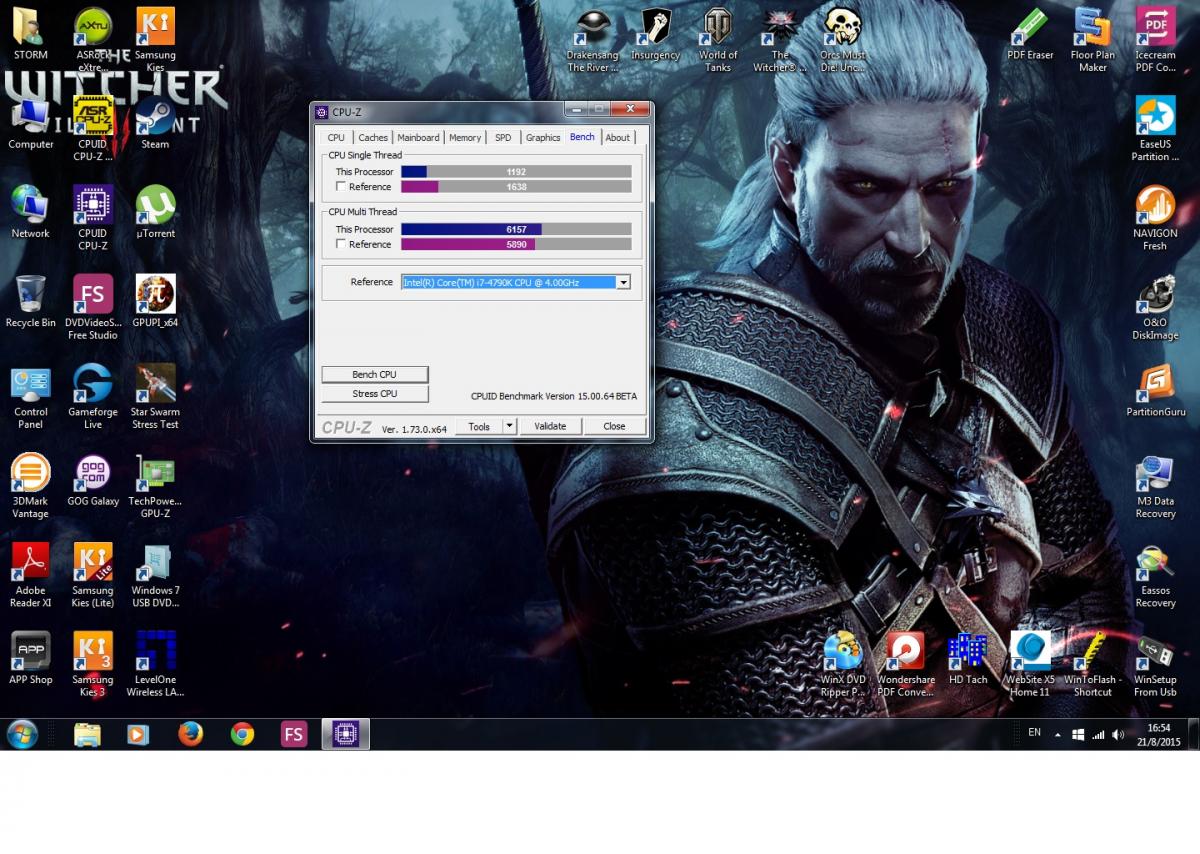Click the Reference bar showing 5890
This screenshot has width=1200, height=854.
coord(516,244)
